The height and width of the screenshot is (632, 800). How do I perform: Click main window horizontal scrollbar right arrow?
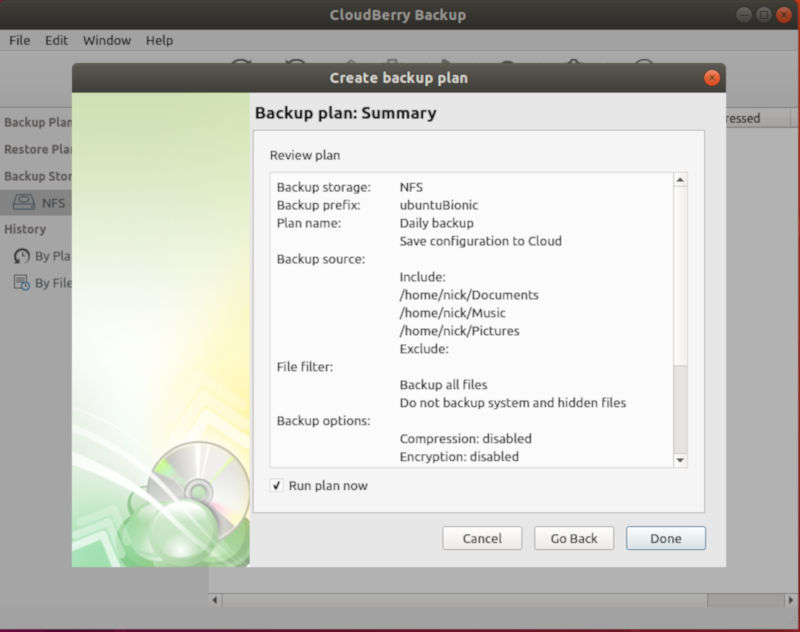click(791, 600)
